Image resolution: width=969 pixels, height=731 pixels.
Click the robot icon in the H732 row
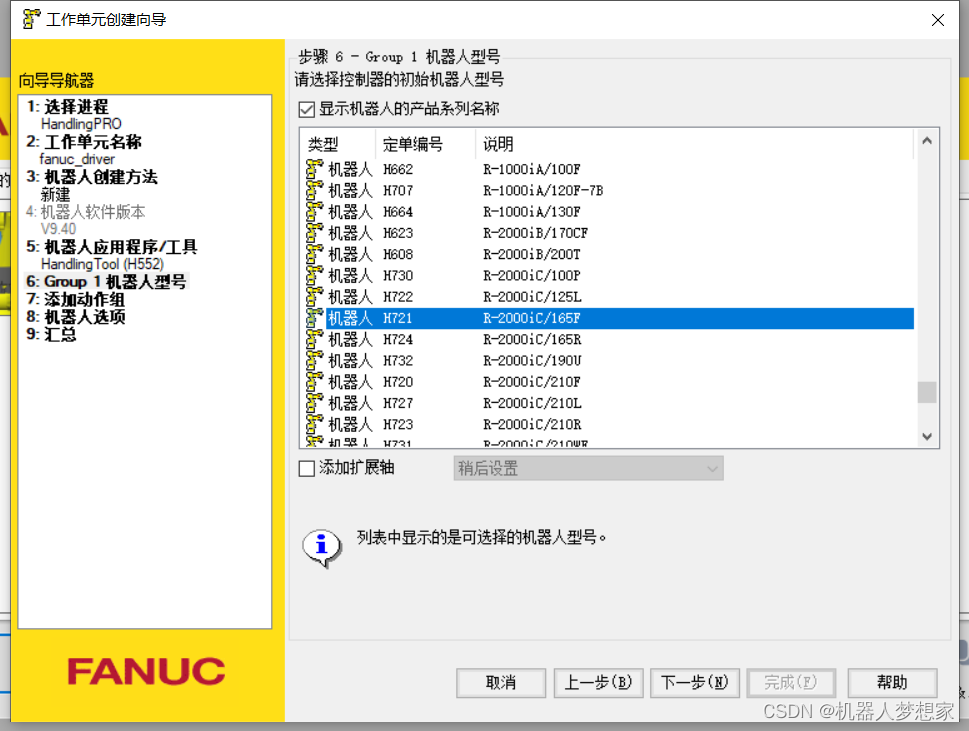point(315,360)
